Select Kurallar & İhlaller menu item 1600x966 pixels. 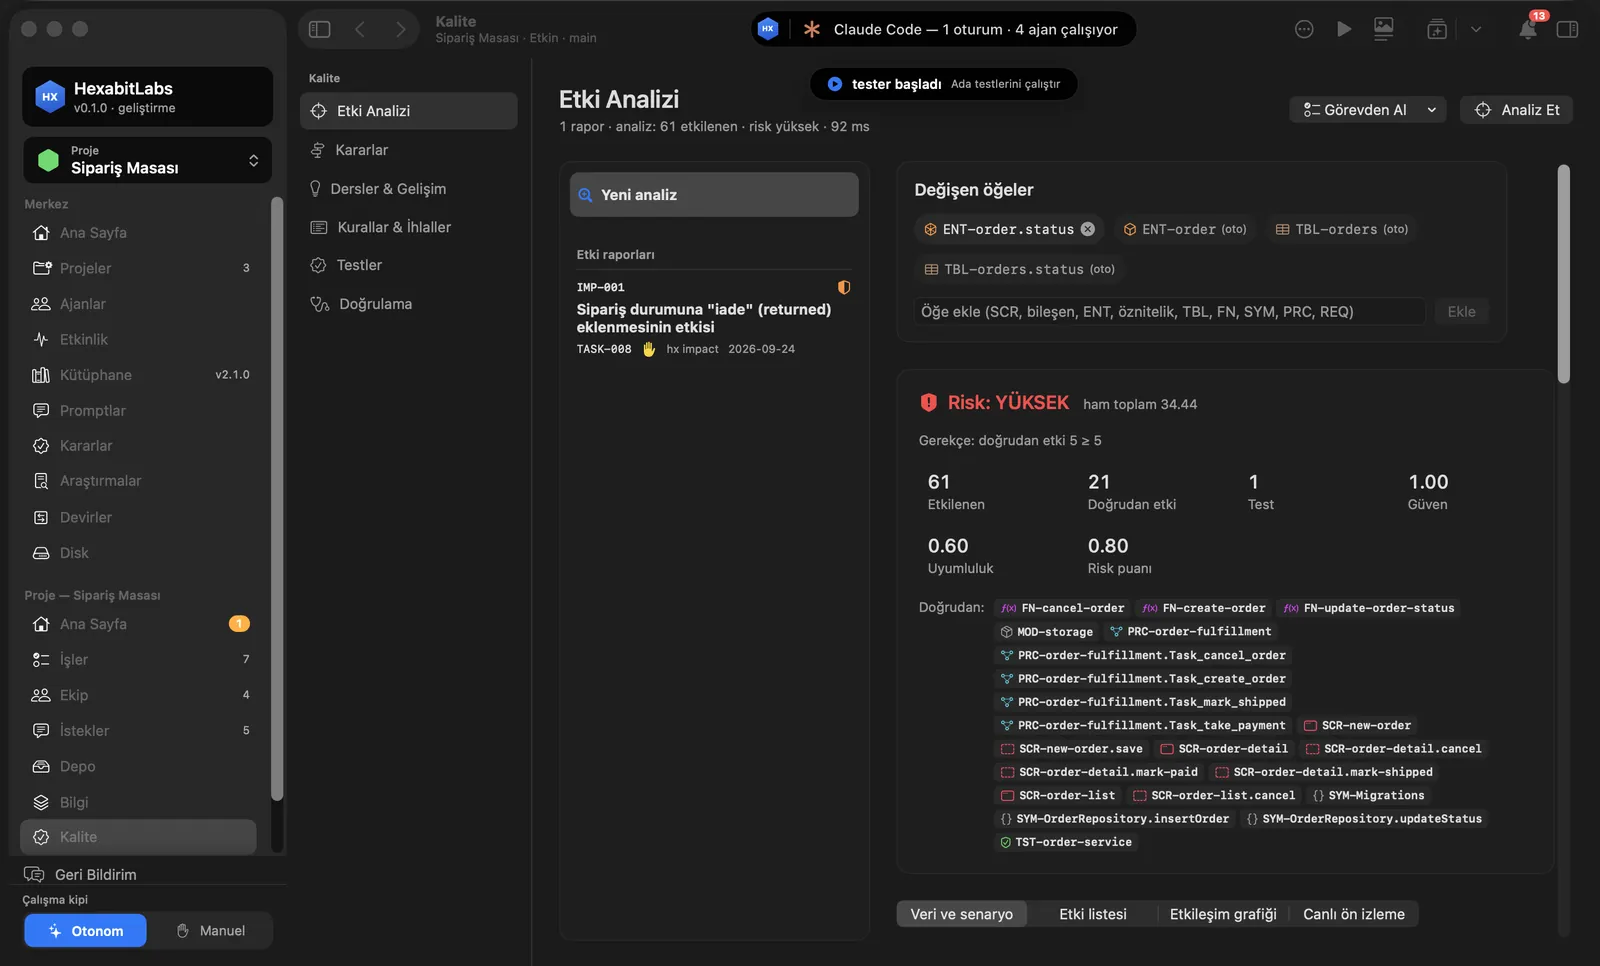point(408,227)
